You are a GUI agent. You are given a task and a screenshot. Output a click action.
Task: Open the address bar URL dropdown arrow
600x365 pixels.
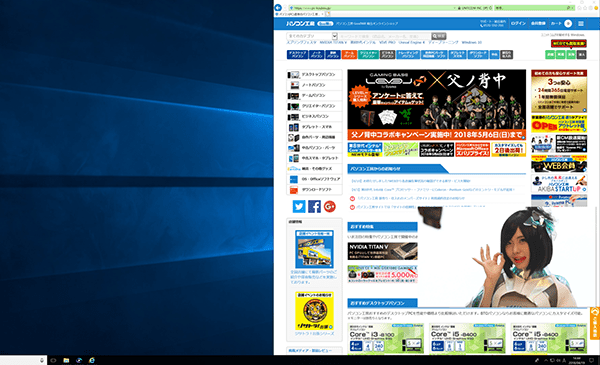click(x=454, y=8)
